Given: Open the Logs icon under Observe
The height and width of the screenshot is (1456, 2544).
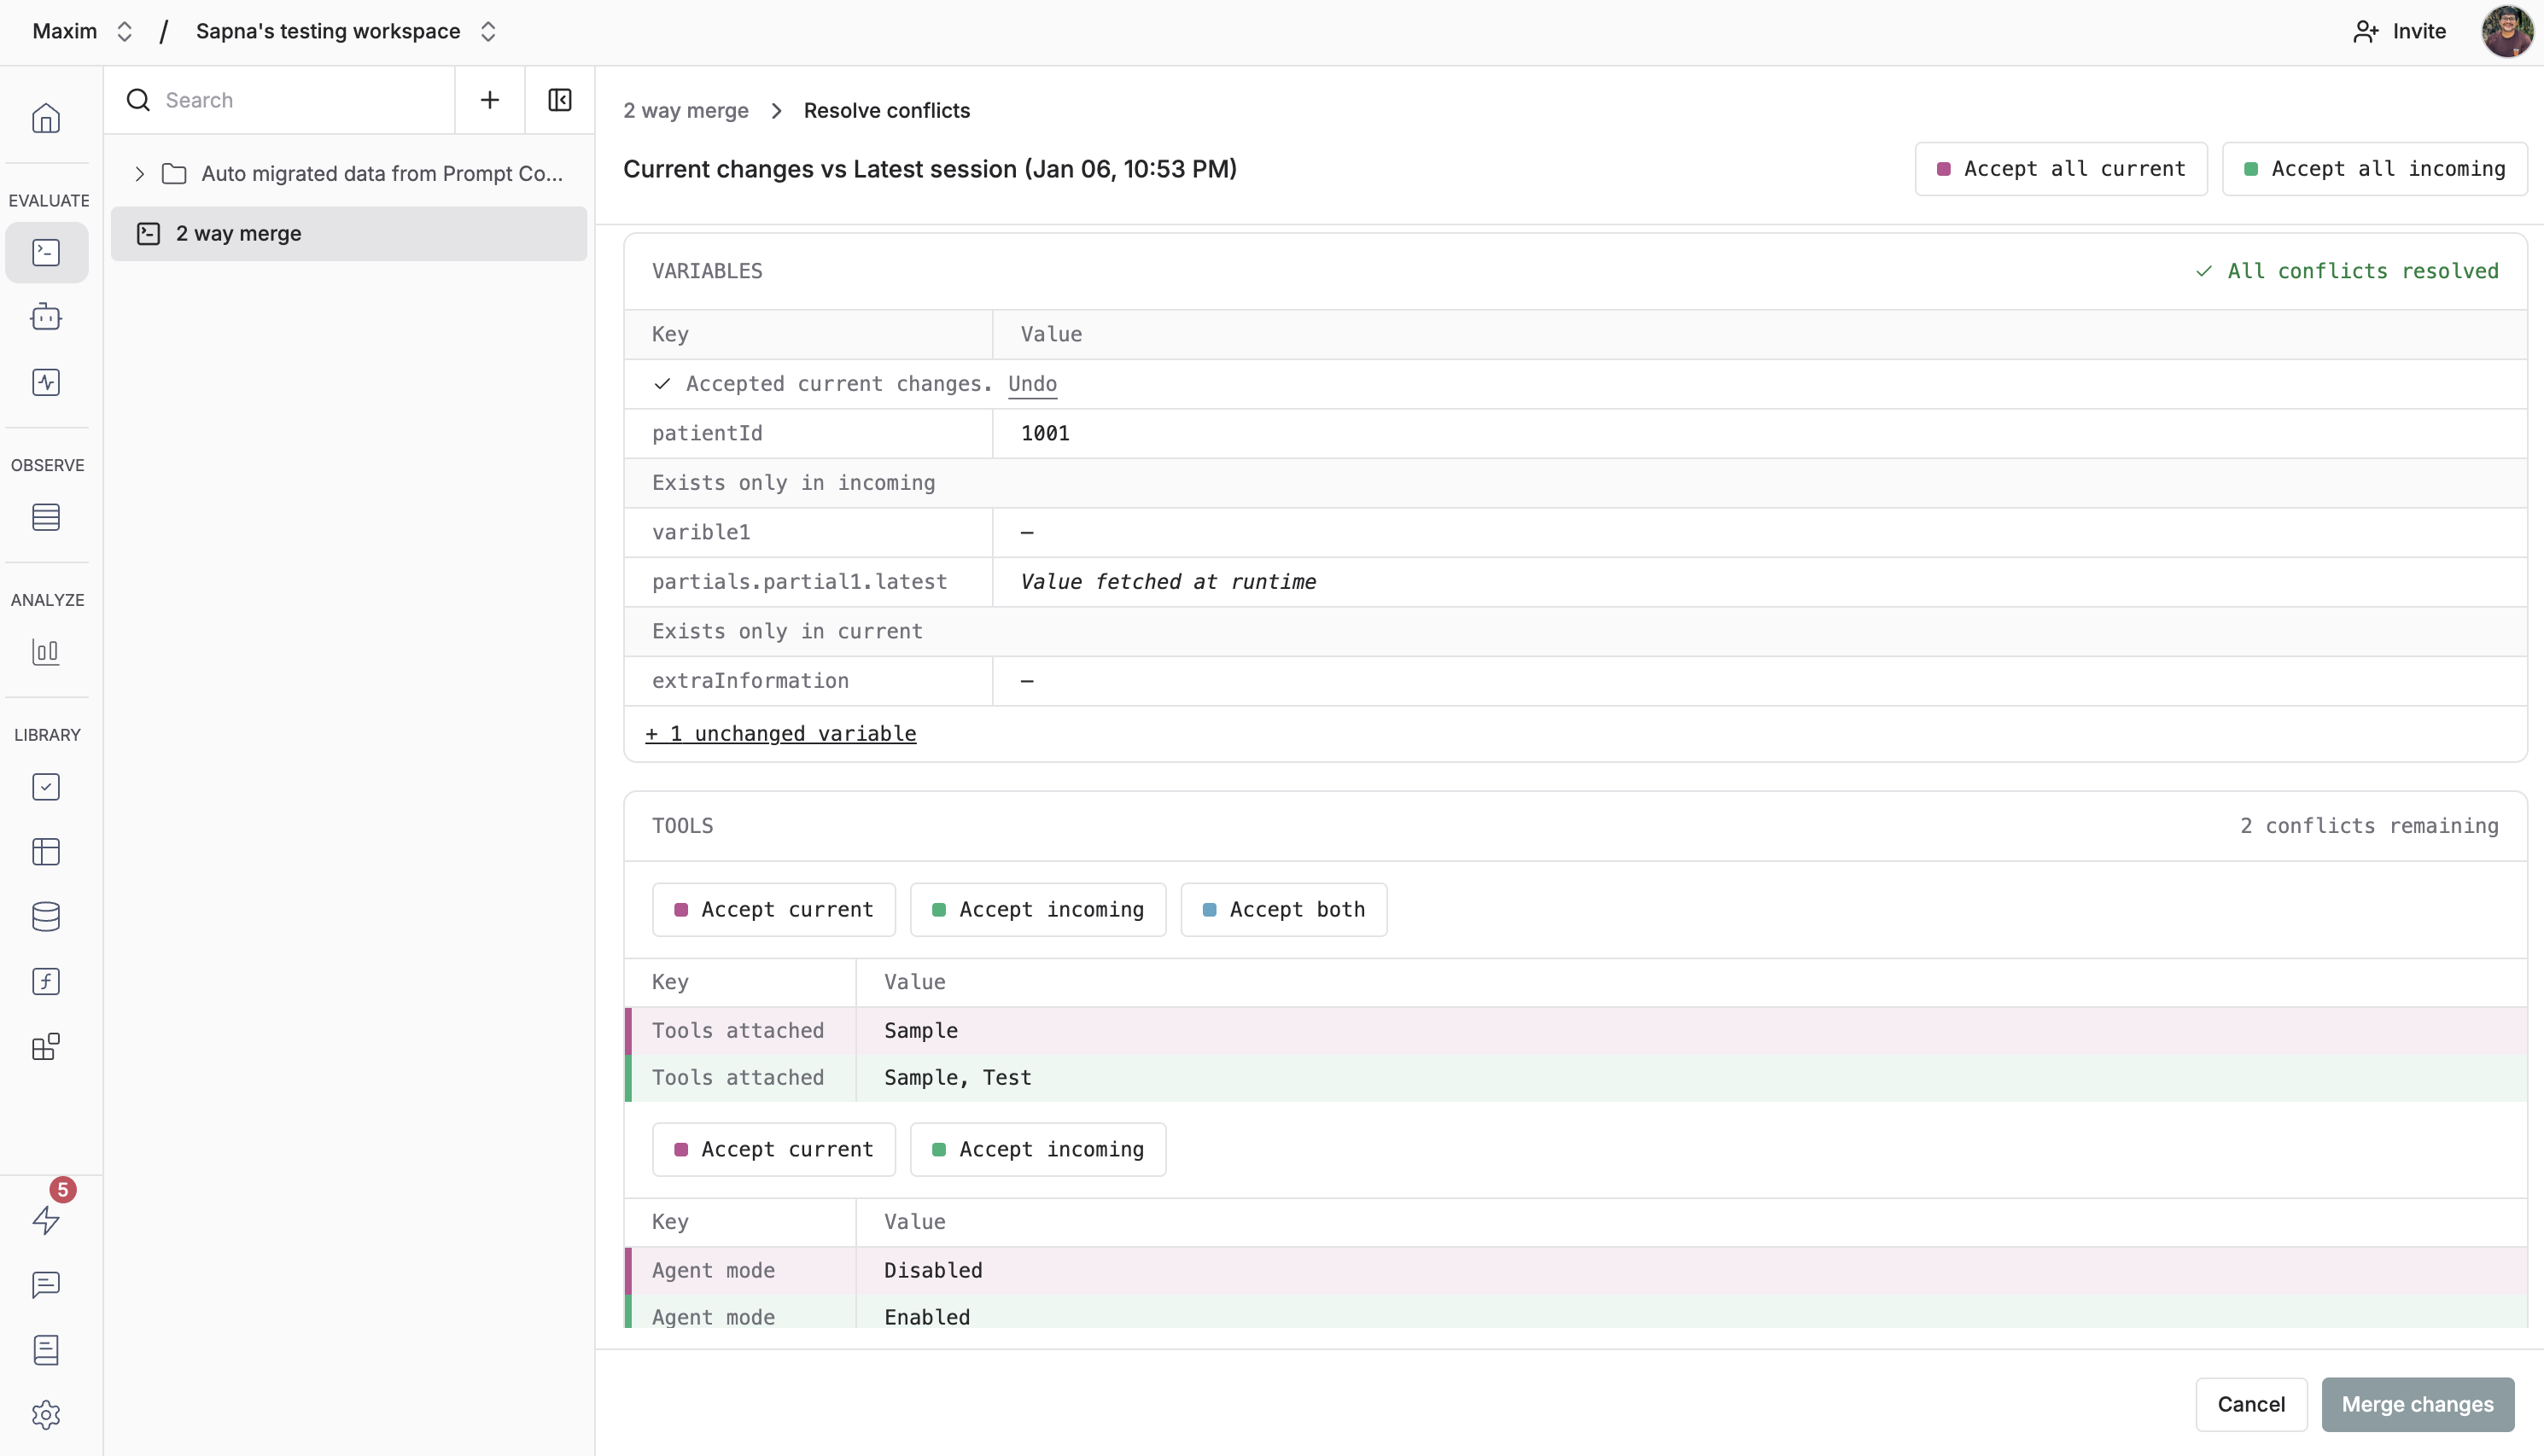Looking at the screenshot, I should pyautogui.click(x=46, y=517).
